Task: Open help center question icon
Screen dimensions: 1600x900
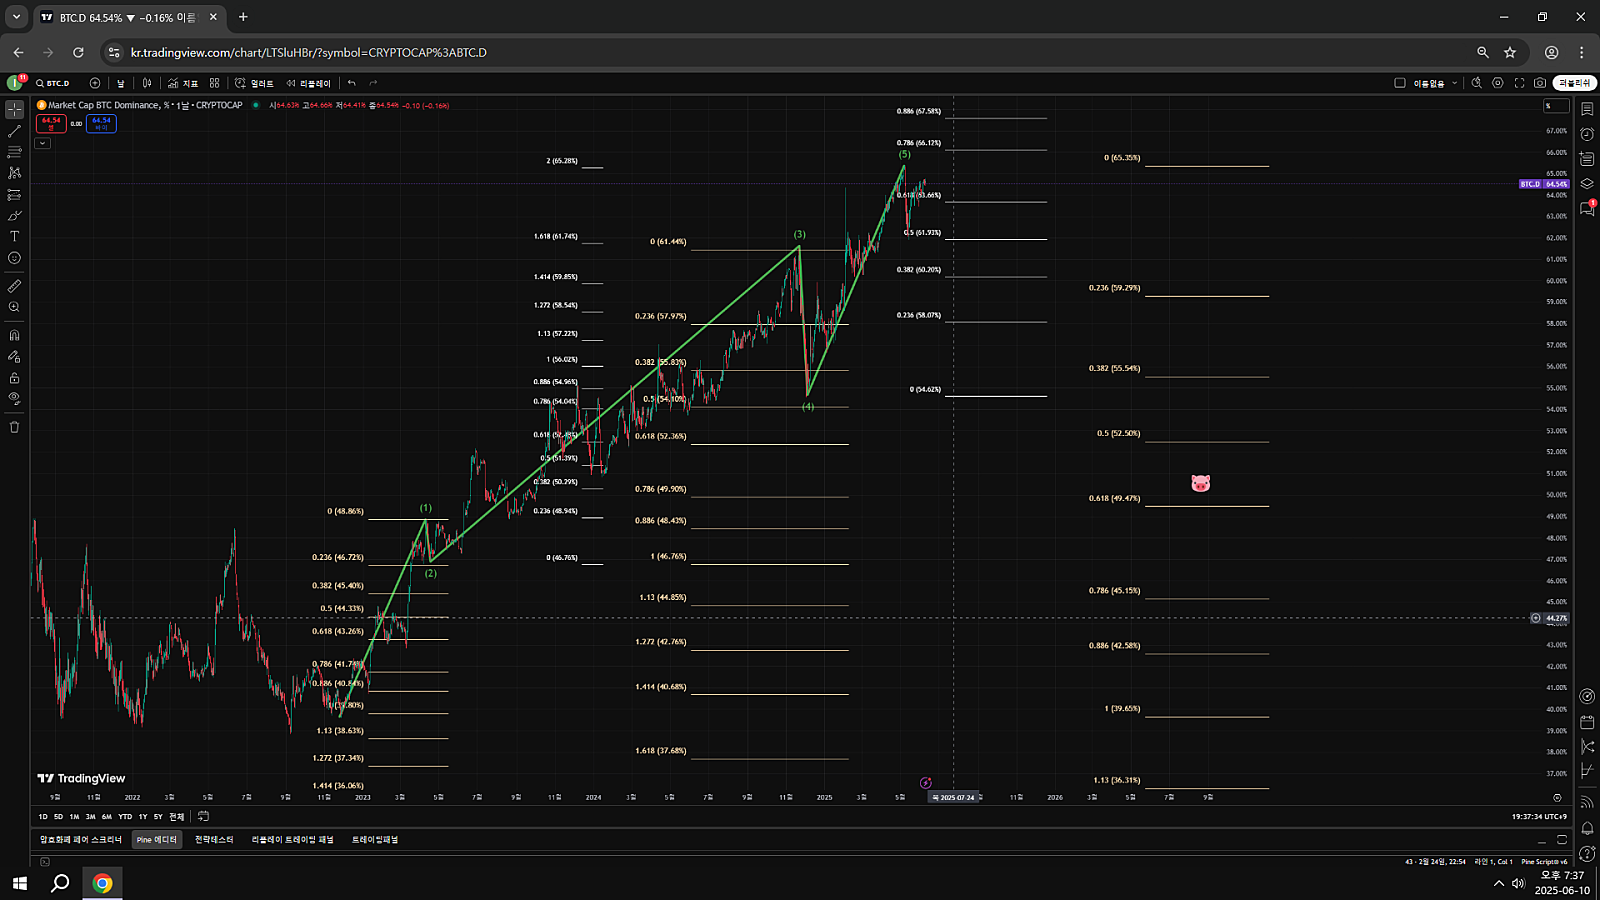Action: [1587, 853]
